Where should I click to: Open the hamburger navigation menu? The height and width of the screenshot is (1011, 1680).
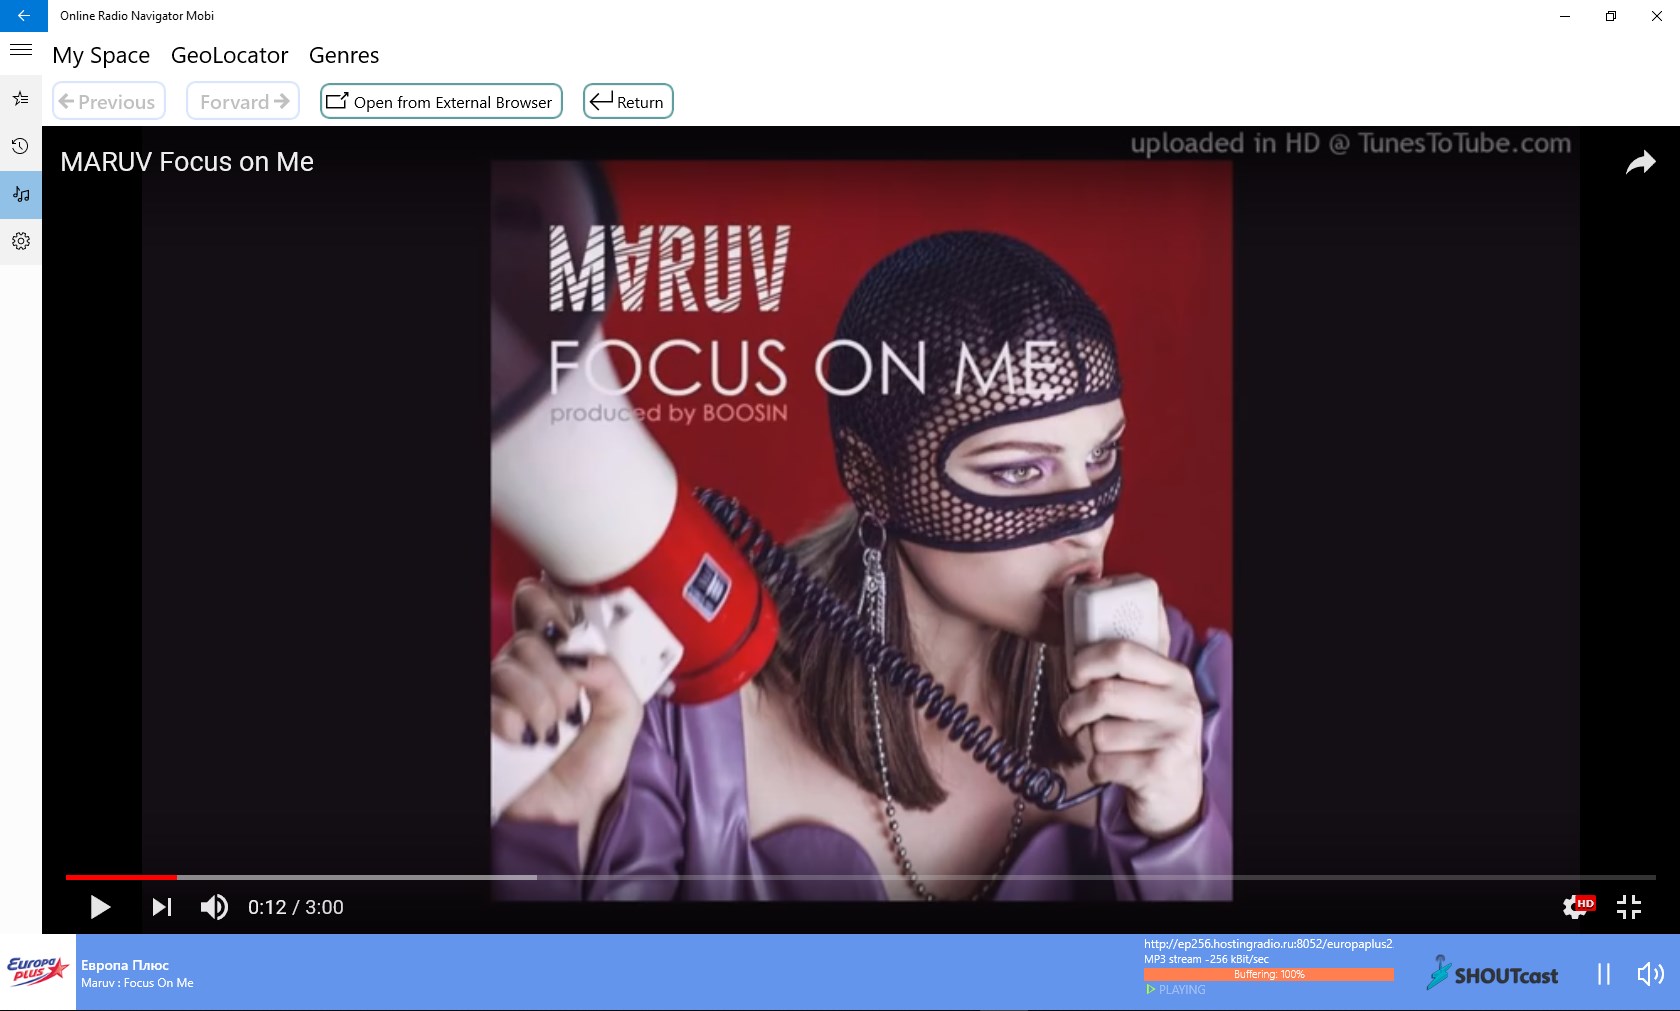pyautogui.click(x=21, y=50)
